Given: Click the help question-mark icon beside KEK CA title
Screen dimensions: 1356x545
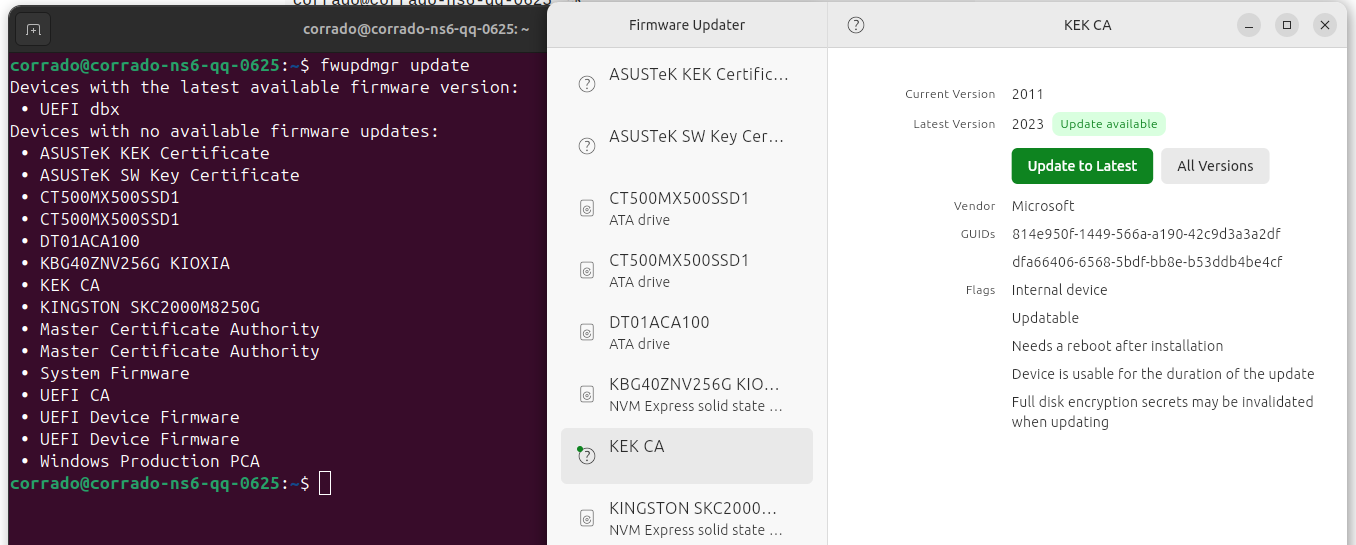Looking at the screenshot, I should (x=856, y=25).
